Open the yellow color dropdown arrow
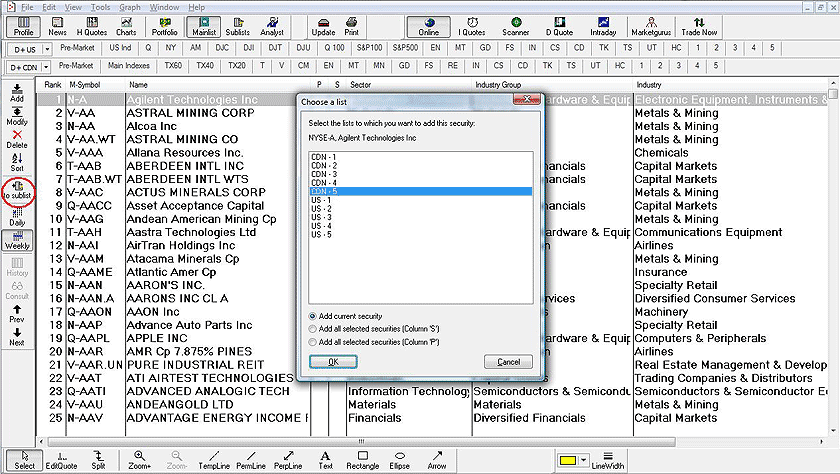This screenshot has width=840, height=474. pyautogui.click(x=583, y=460)
